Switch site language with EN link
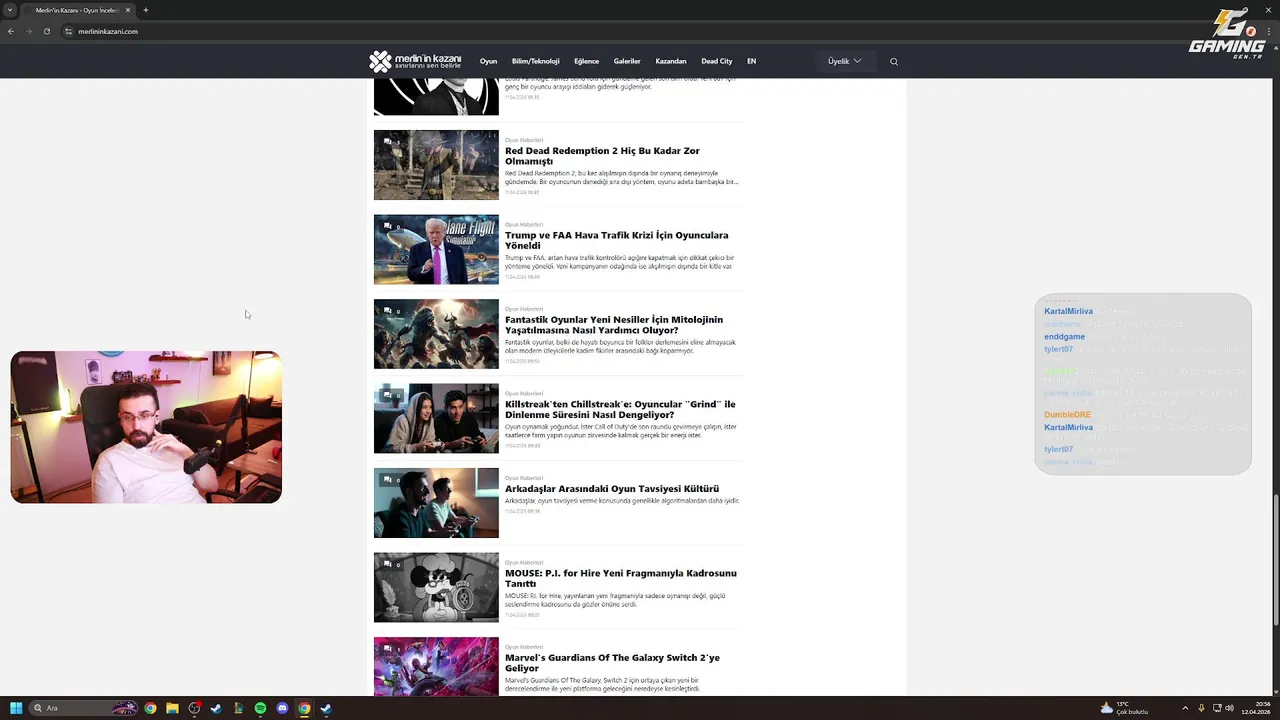 [x=752, y=61]
